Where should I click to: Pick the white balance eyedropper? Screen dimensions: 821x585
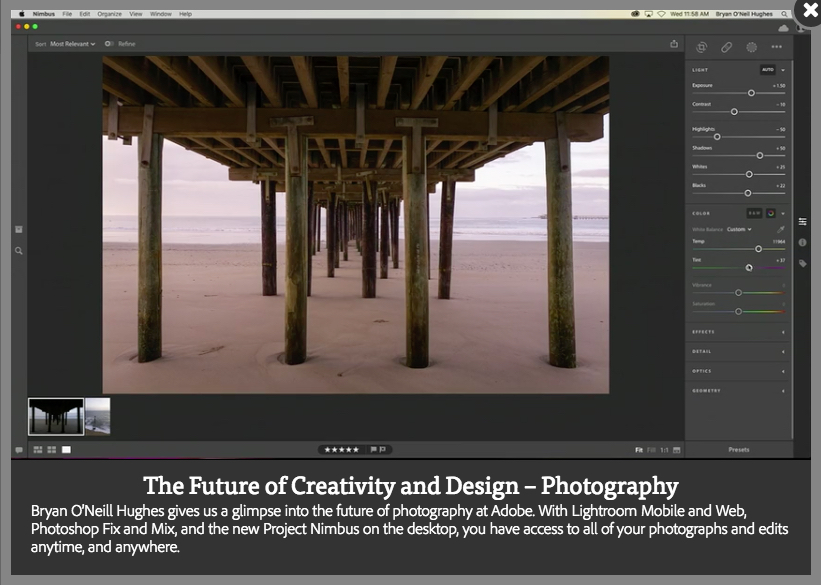click(780, 229)
